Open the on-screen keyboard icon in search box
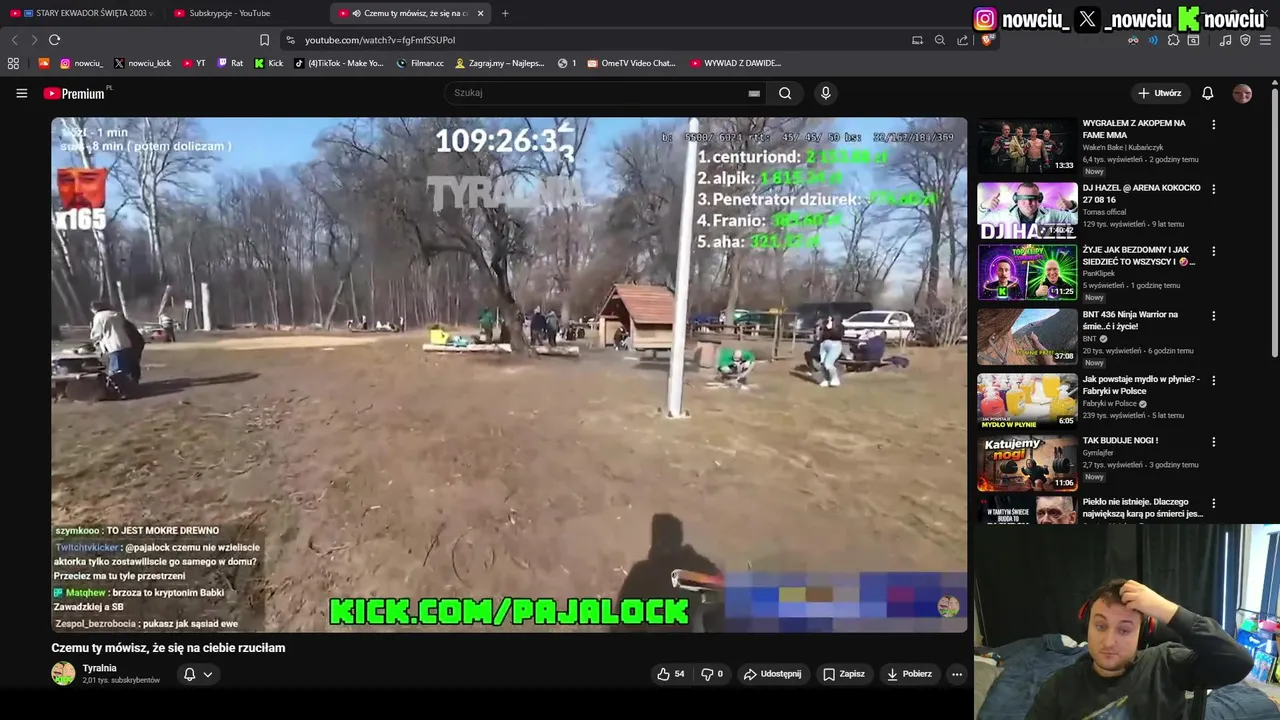The width and height of the screenshot is (1280, 720). [x=754, y=93]
